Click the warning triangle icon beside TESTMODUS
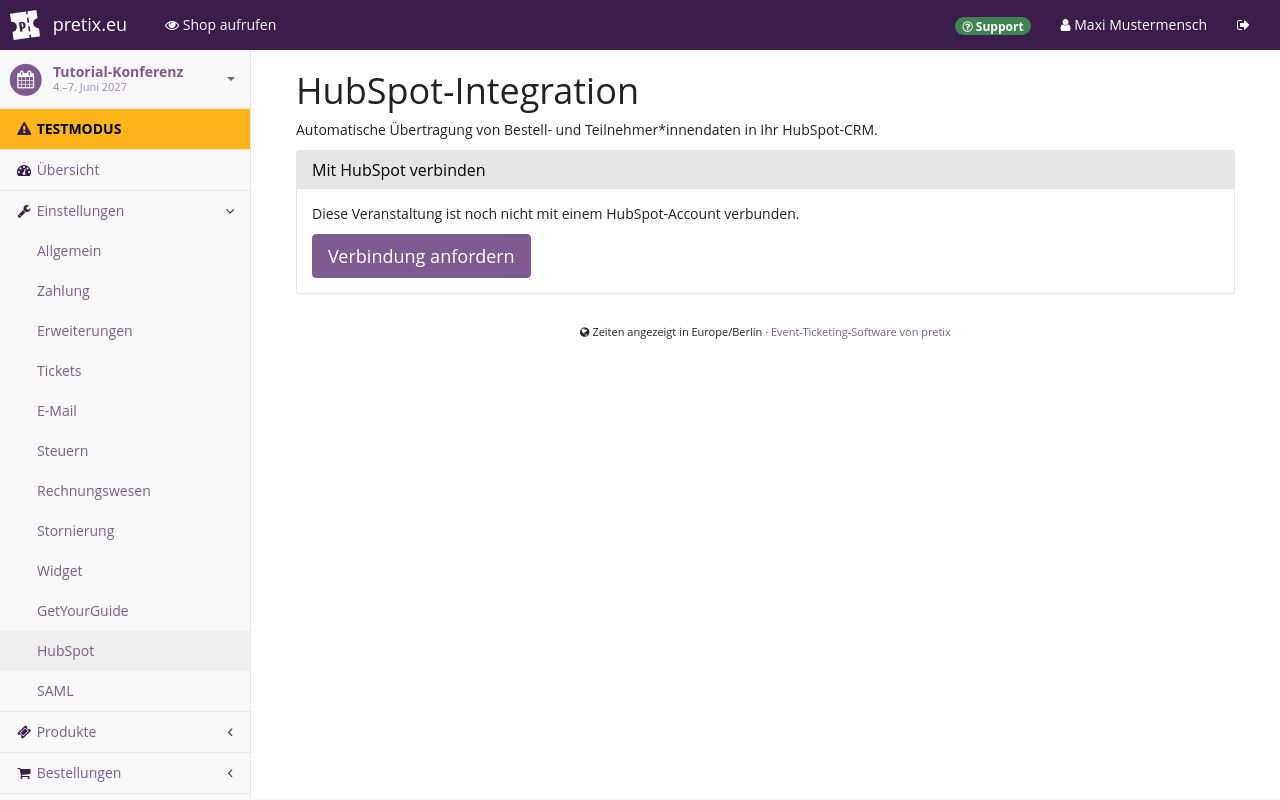Screen dimensions: 1280x800 (x=24, y=129)
